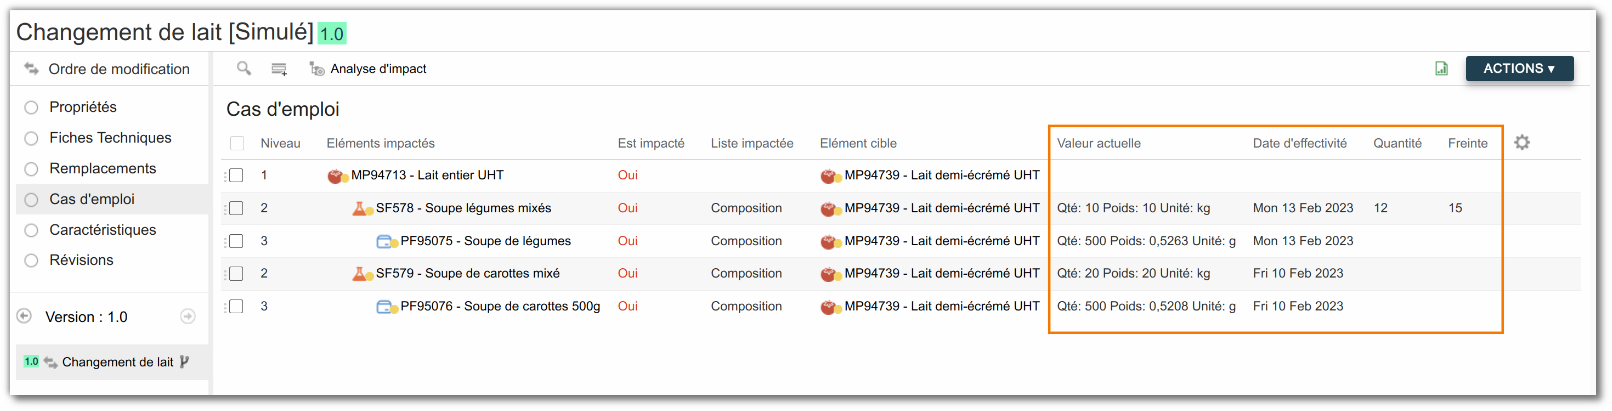Viewport: 1612px width, 411px height.
Task: Click the add row list icon
Action: (279, 69)
